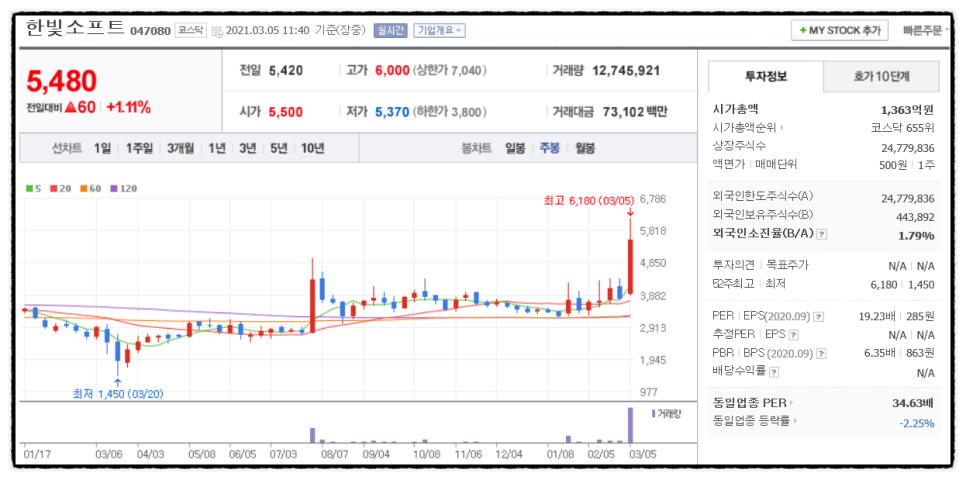The height and width of the screenshot is (480, 966).
Task: Click the 거래량 value 12,745,921
Action: coord(626,71)
